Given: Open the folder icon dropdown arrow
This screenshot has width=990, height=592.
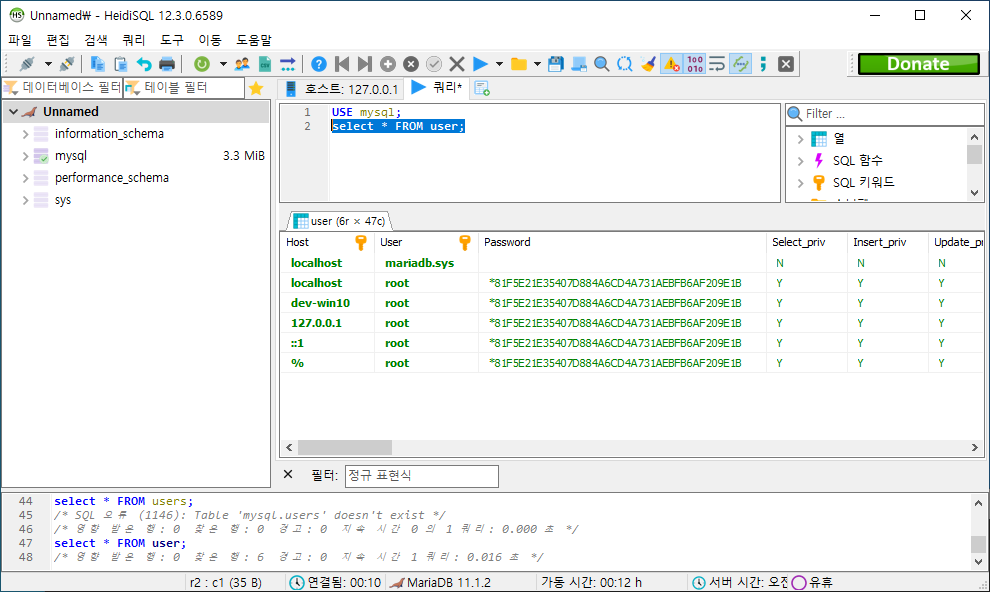Looking at the screenshot, I should pos(537,64).
